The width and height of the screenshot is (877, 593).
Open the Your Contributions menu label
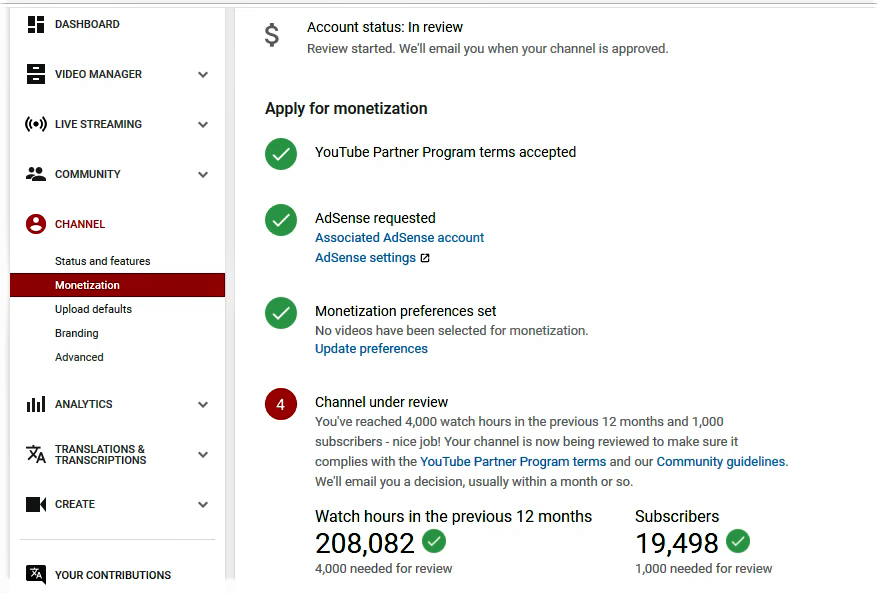(x=113, y=575)
